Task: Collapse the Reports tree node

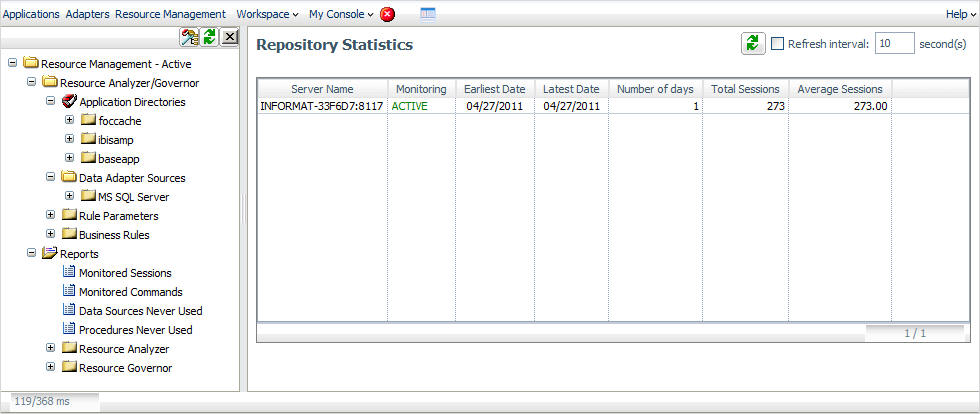Action: (32, 254)
